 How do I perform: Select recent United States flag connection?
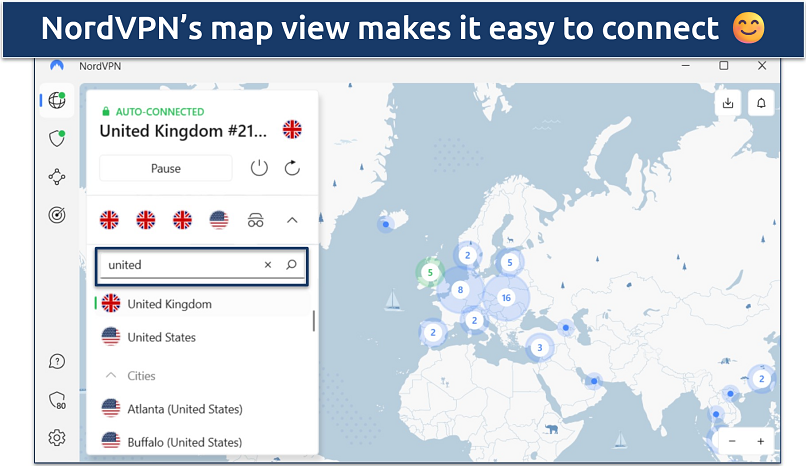[x=218, y=220]
